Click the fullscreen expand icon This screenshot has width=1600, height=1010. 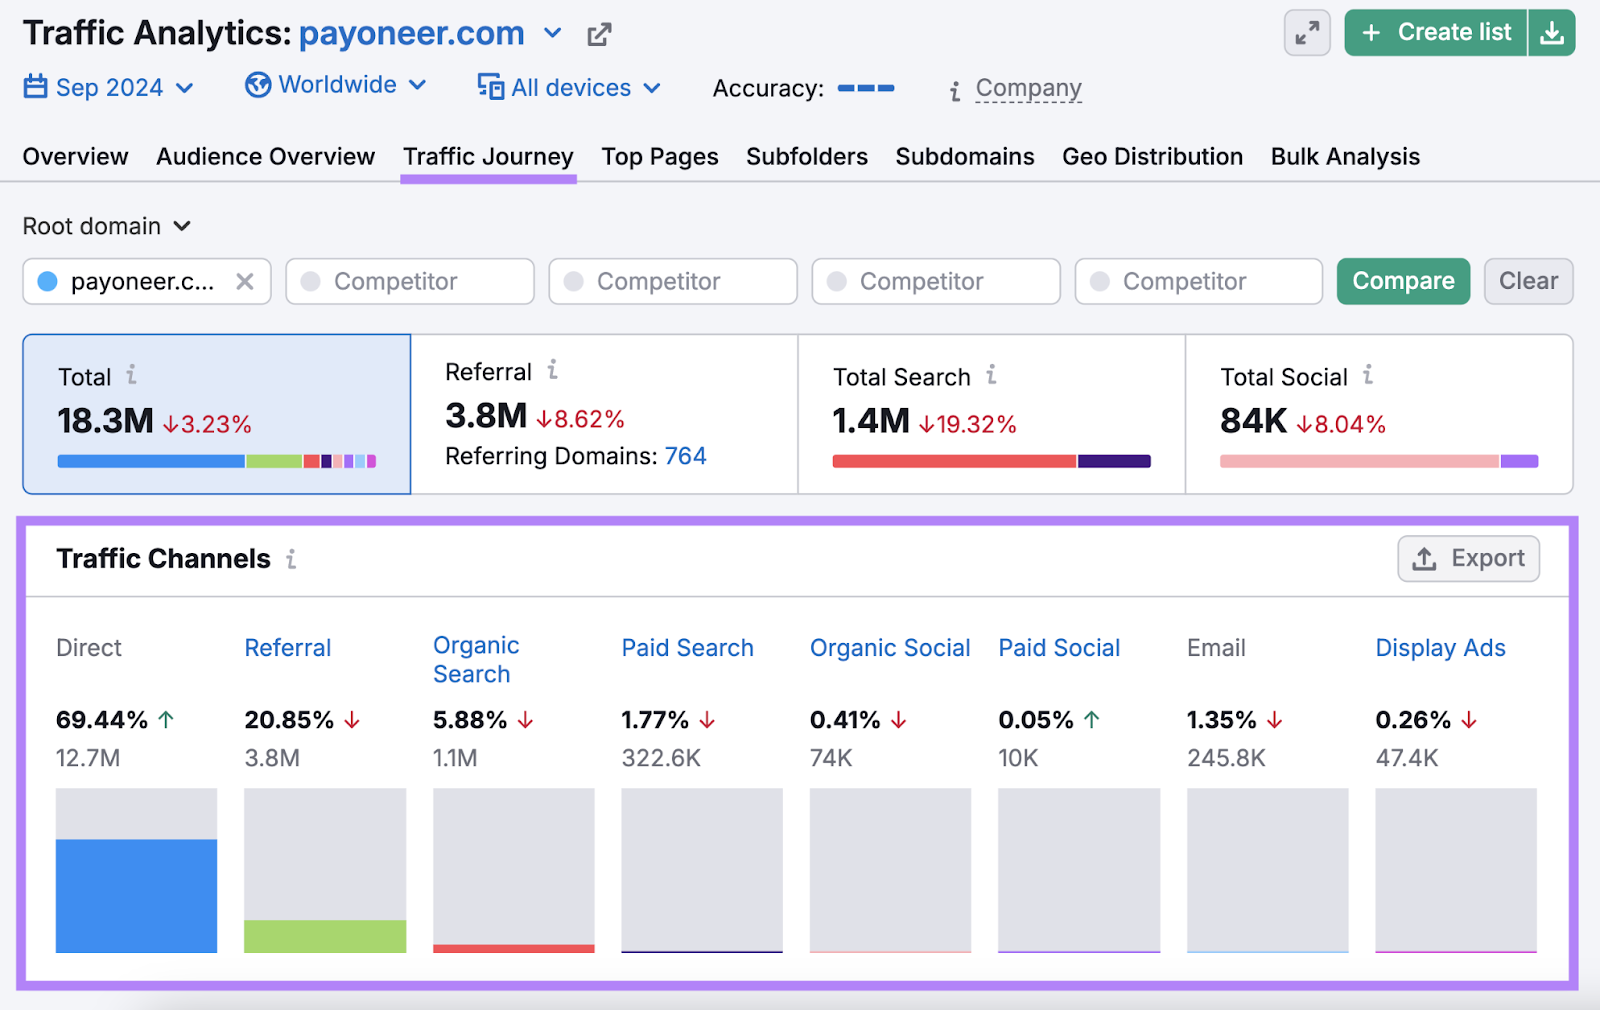[1306, 32]
